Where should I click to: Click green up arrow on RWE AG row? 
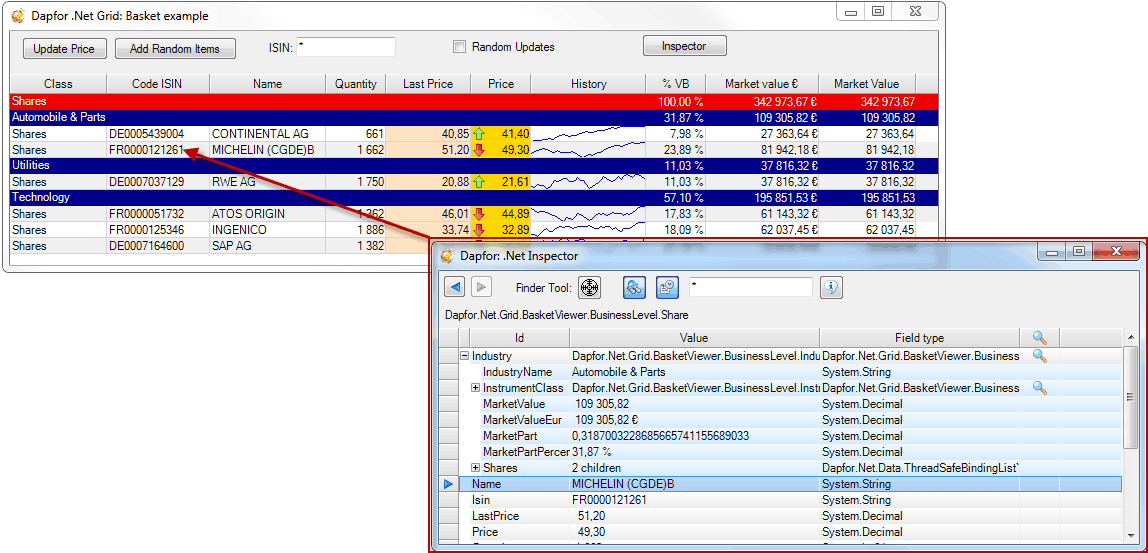(x=480, y=182)
